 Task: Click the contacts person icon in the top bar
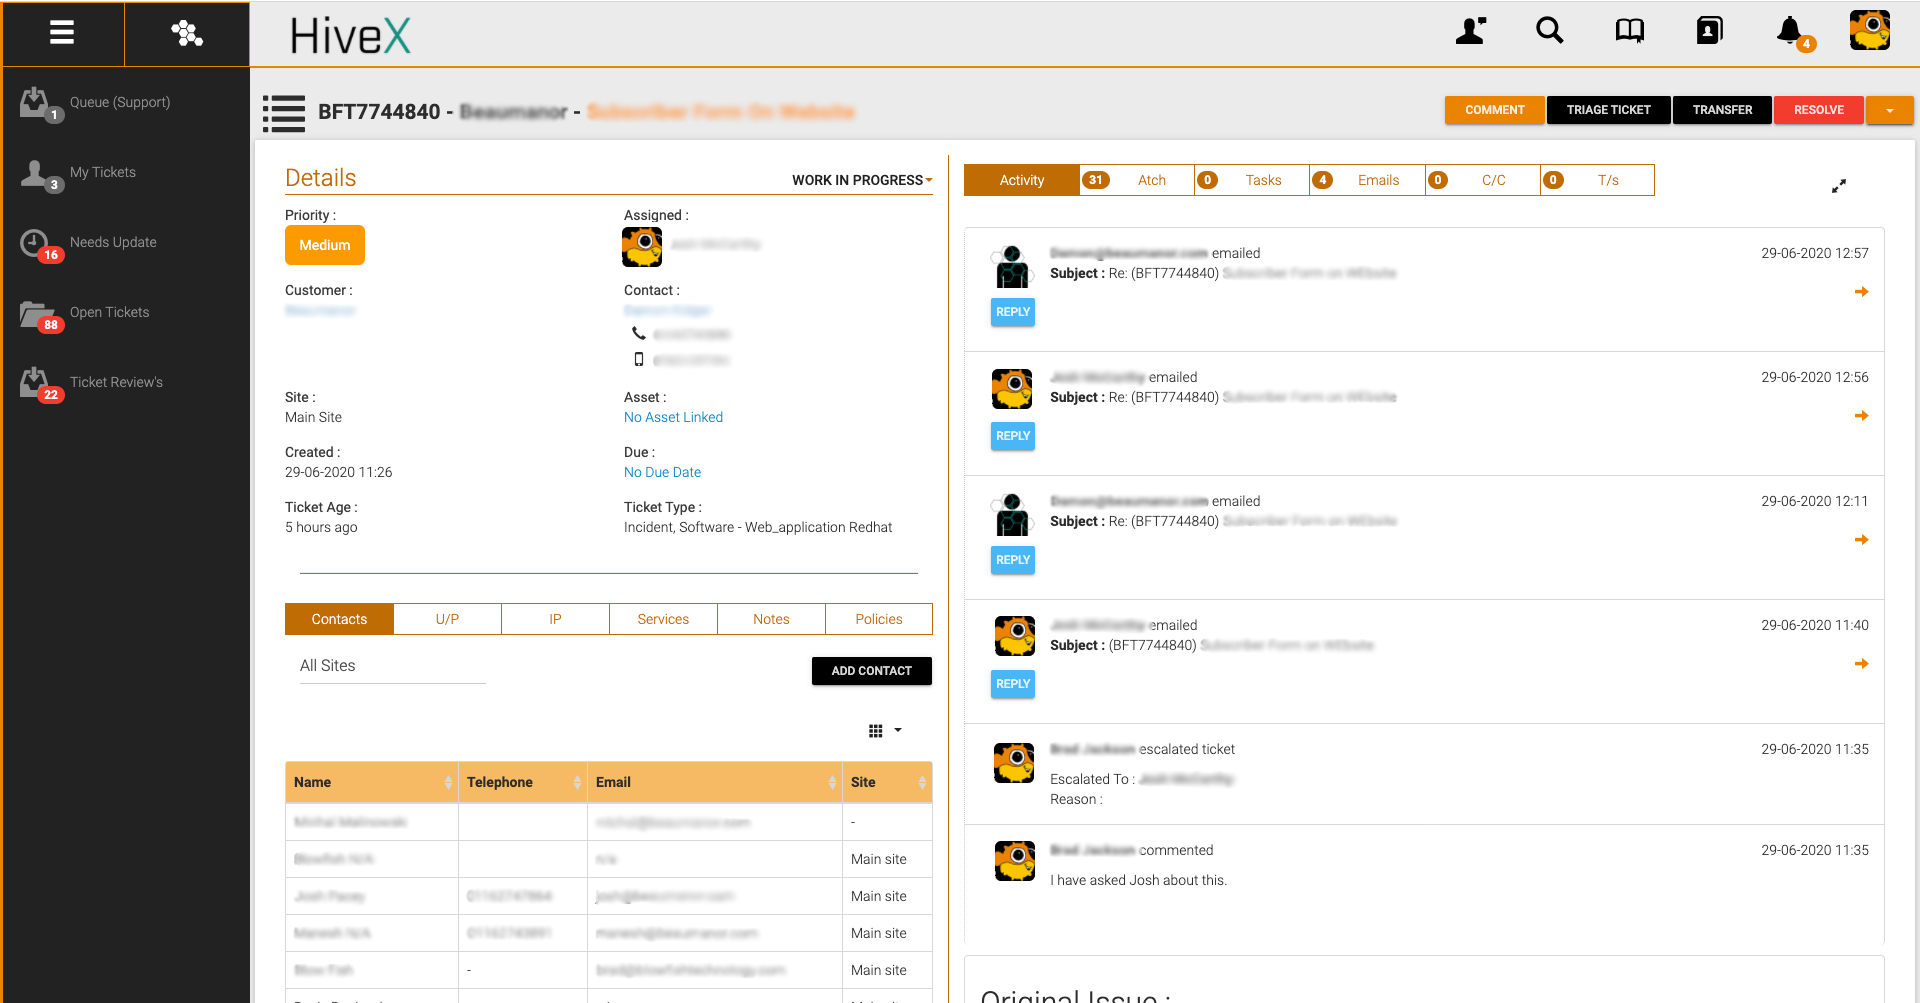pyautogui.click(x=1470, y=31)
